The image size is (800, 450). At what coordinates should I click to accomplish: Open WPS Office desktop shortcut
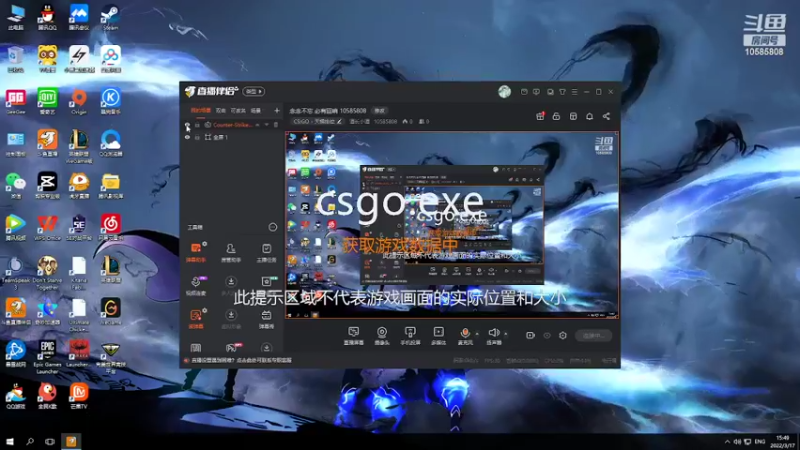click(x=47, y=227)
